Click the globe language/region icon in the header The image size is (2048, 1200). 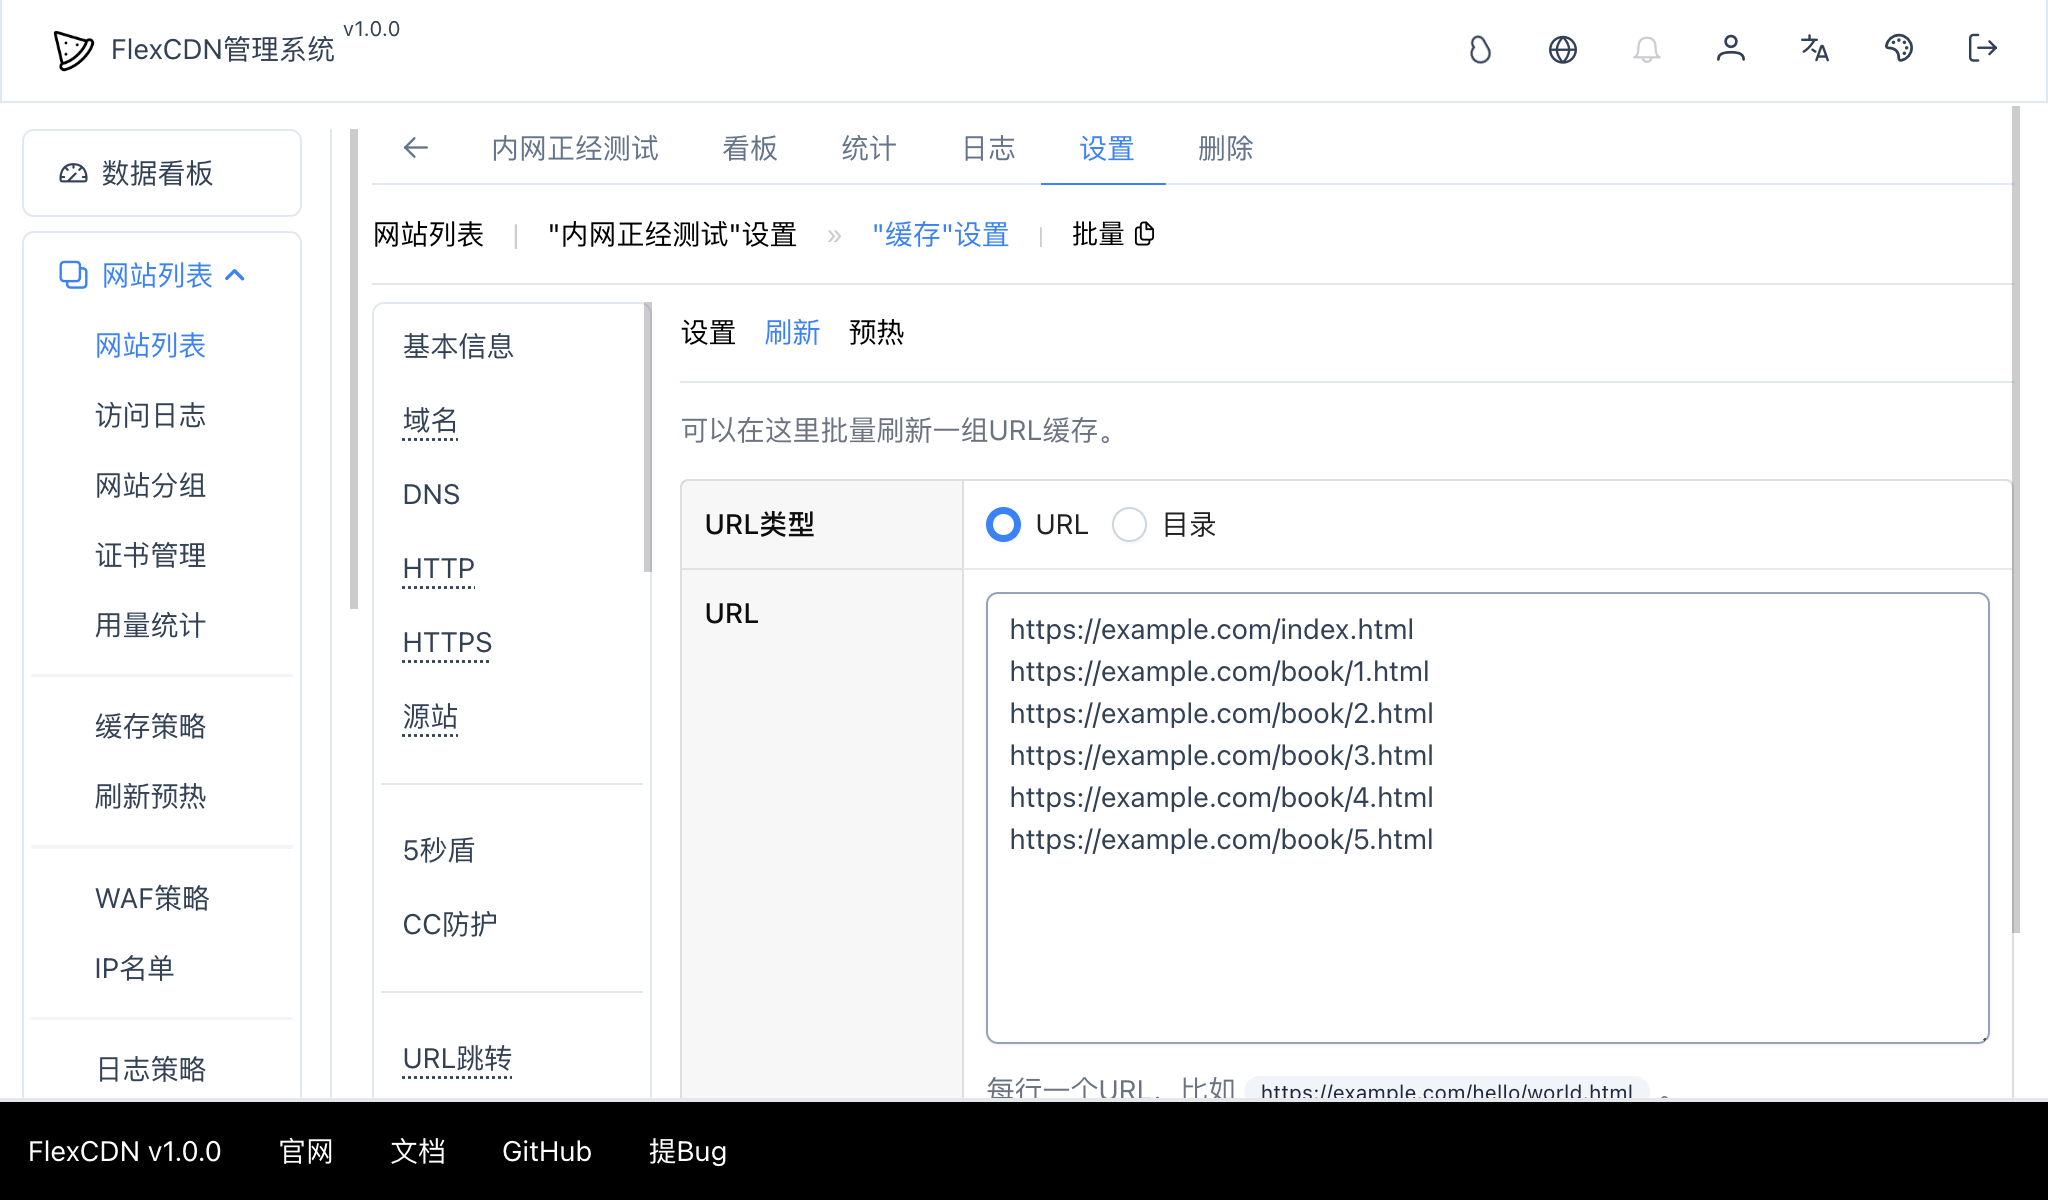pyautogui.click(x=1563, y=49)
